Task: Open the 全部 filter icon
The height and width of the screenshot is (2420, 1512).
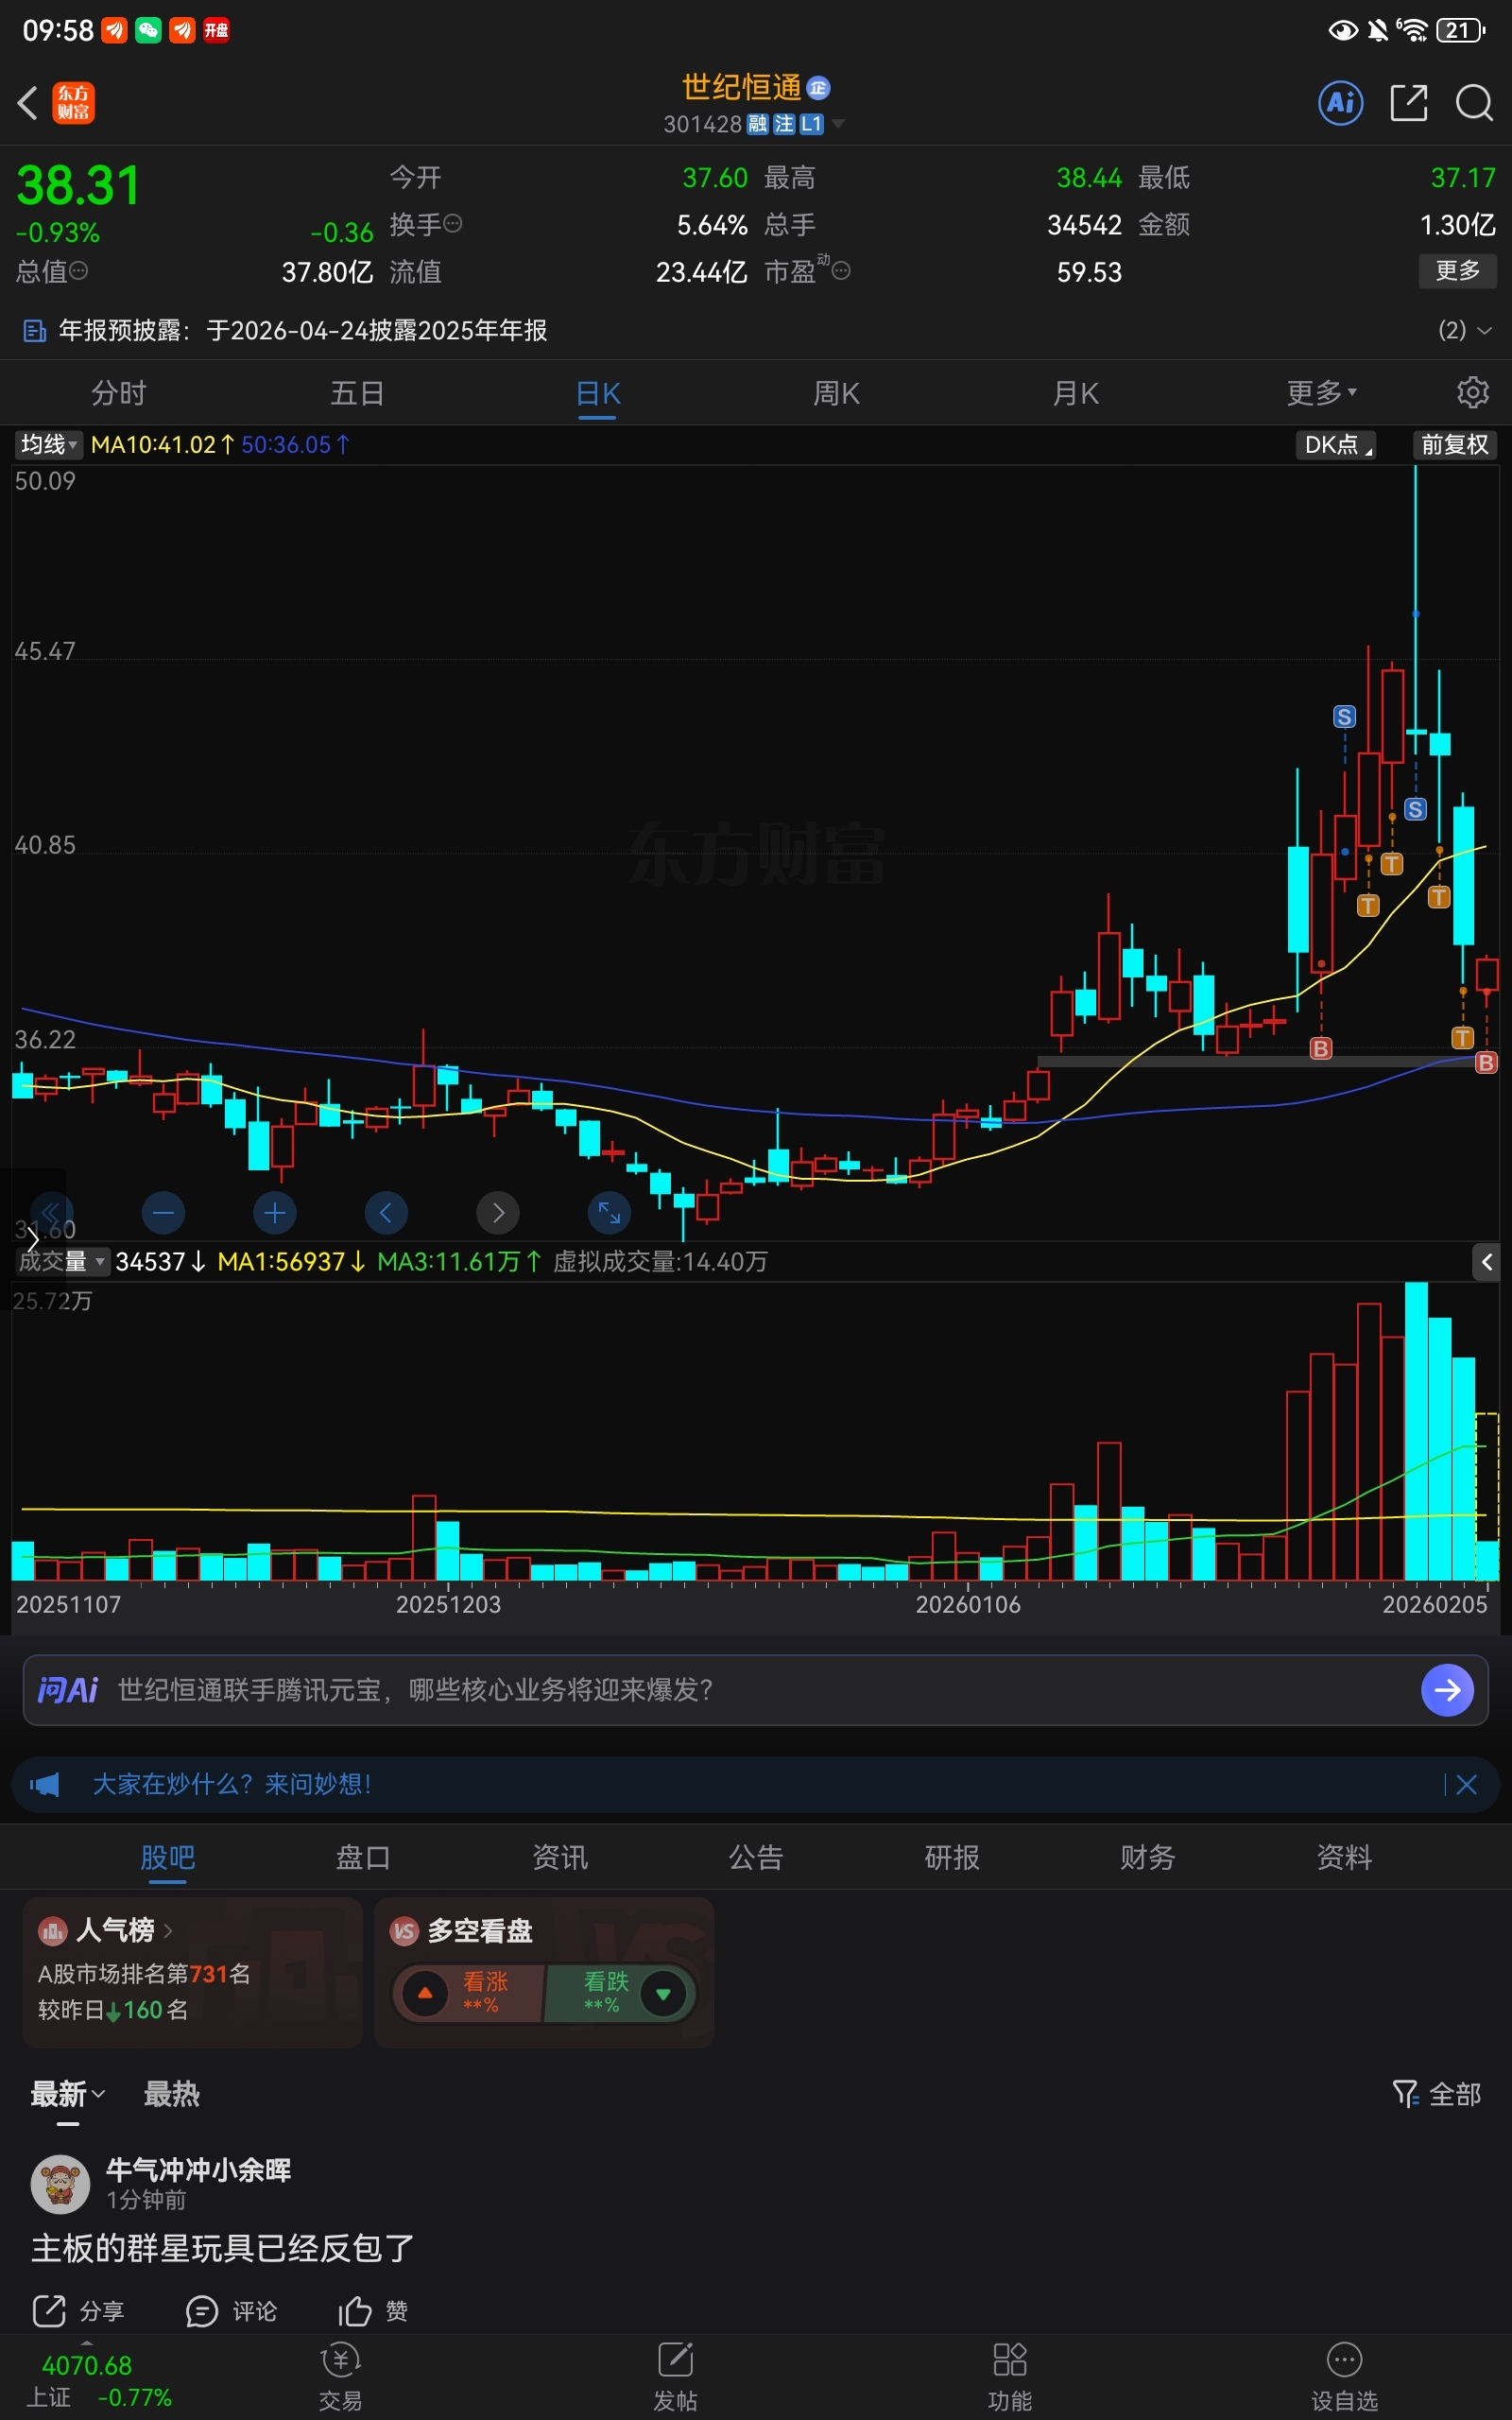Action: tap(1404, 2093)
